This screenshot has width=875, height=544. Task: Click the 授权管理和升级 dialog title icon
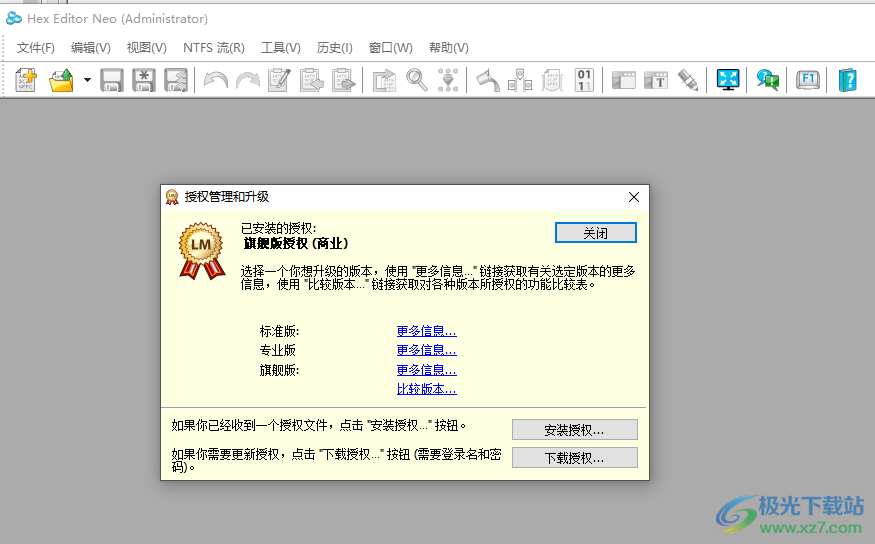[x=172, y=197]
